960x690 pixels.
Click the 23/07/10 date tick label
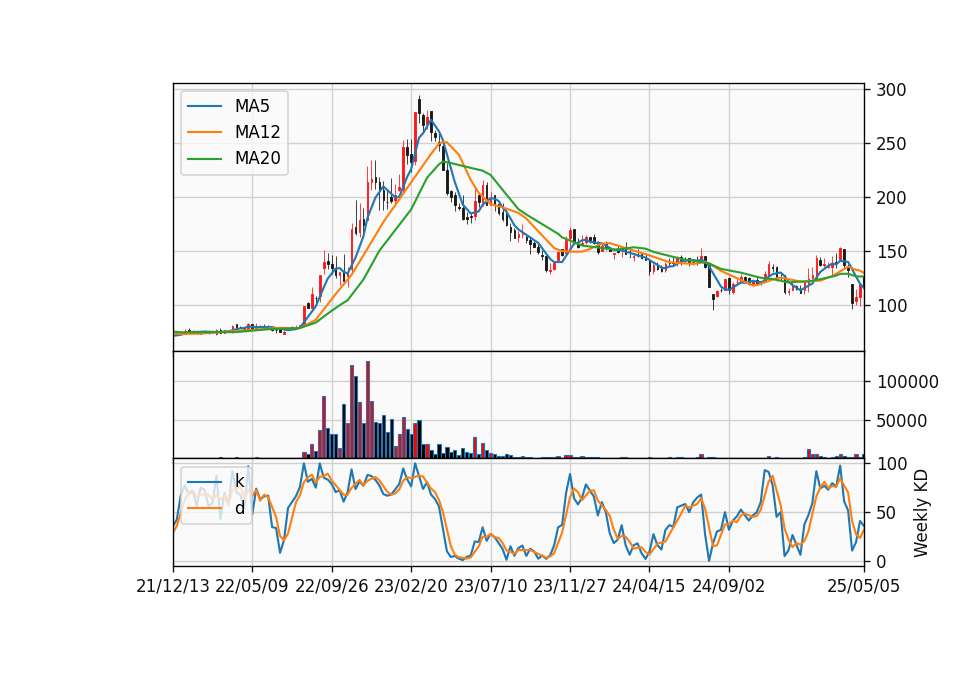pos(490,586)
